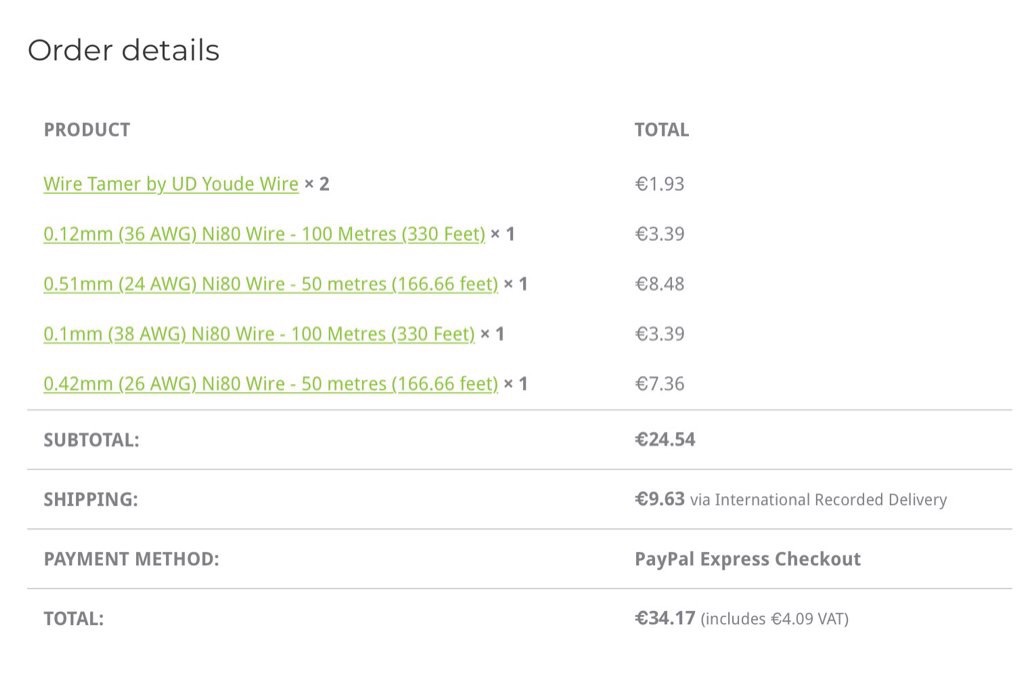Viewport: 1024px width, 693px height.
Task: Open the 0.12mm (36 AWG) Ni80 Wire link
Action: pyautogui.click(x=264, y=234)
